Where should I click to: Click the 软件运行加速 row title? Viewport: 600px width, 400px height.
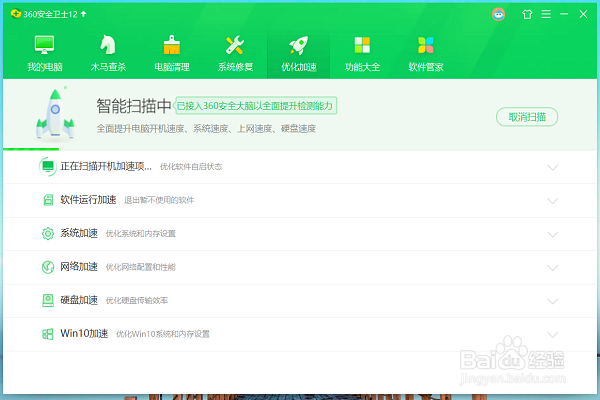(88, 200)
